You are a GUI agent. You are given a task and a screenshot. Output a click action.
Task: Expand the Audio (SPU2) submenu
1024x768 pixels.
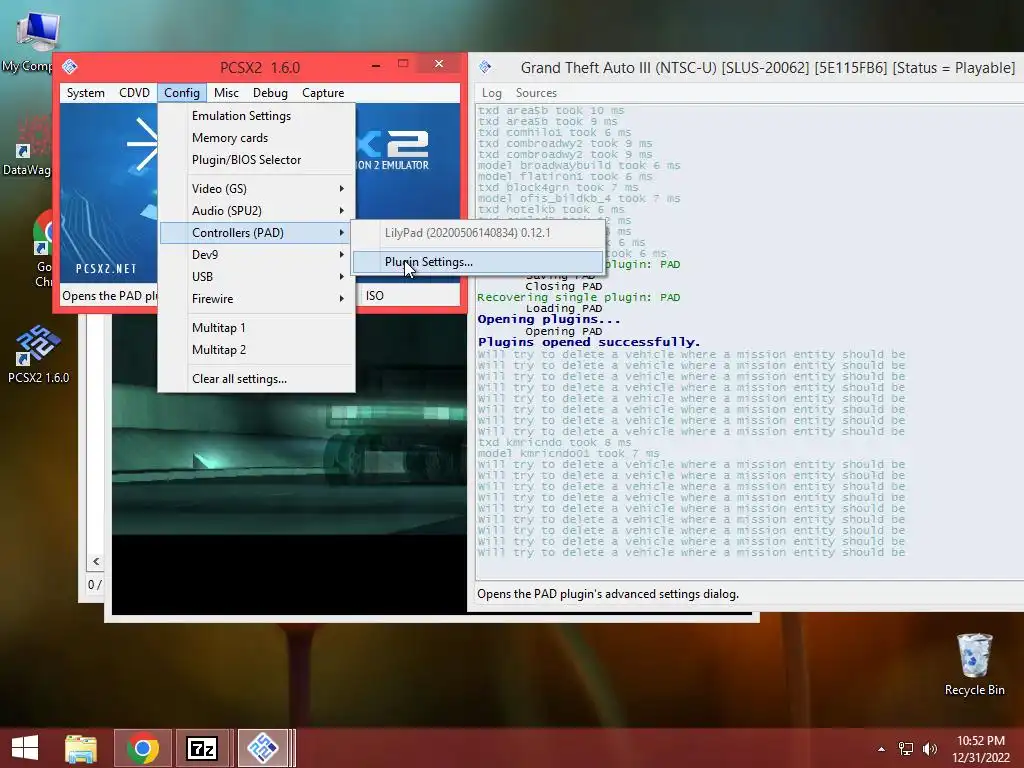click(x=257, y=211)
